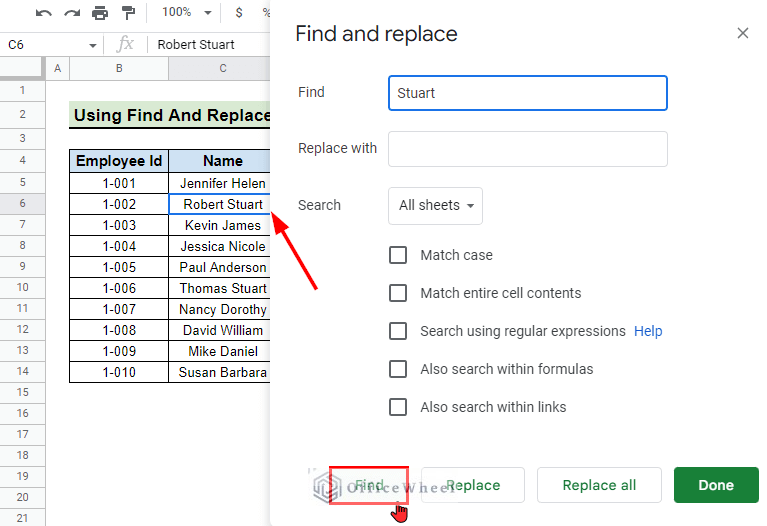Tick Match entire cell contents
The width and height of the screenshot is (767, 526).
tap(398, 293)
